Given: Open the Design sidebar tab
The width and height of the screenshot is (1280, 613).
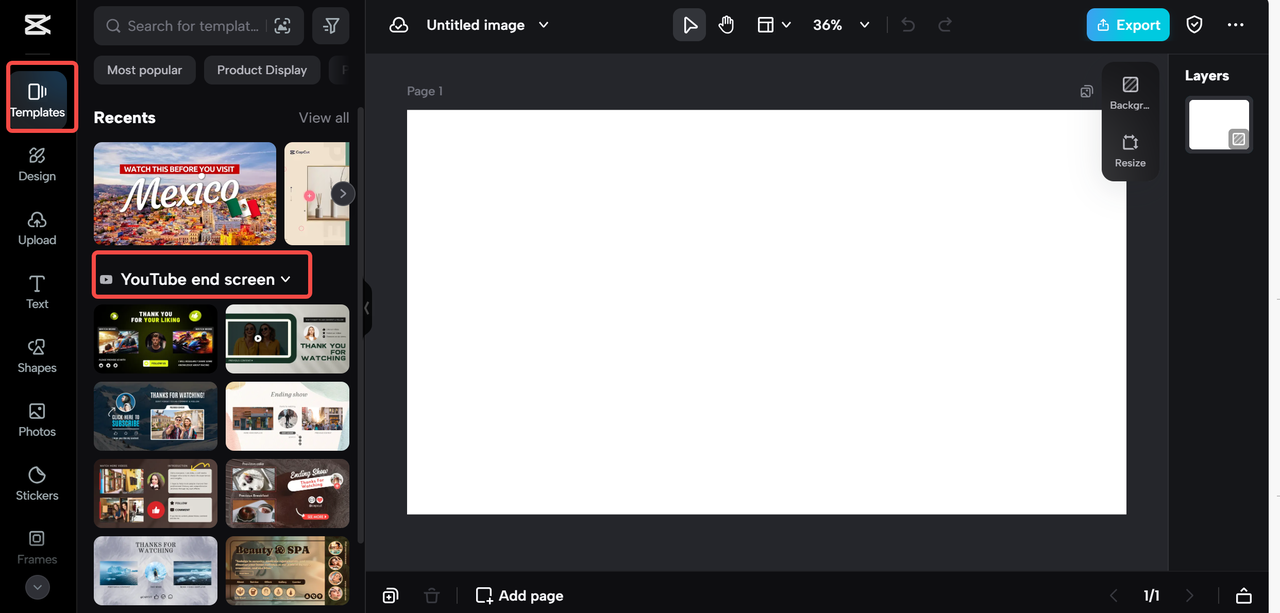Looking at the screenshot, I should (37, 164).
